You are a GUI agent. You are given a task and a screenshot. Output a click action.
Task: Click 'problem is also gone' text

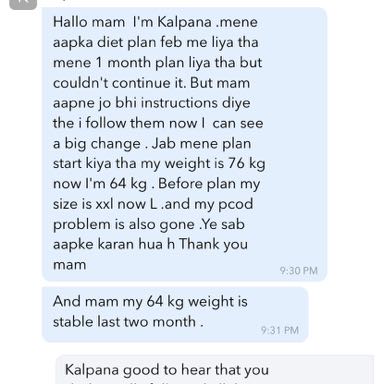point(124,224)
